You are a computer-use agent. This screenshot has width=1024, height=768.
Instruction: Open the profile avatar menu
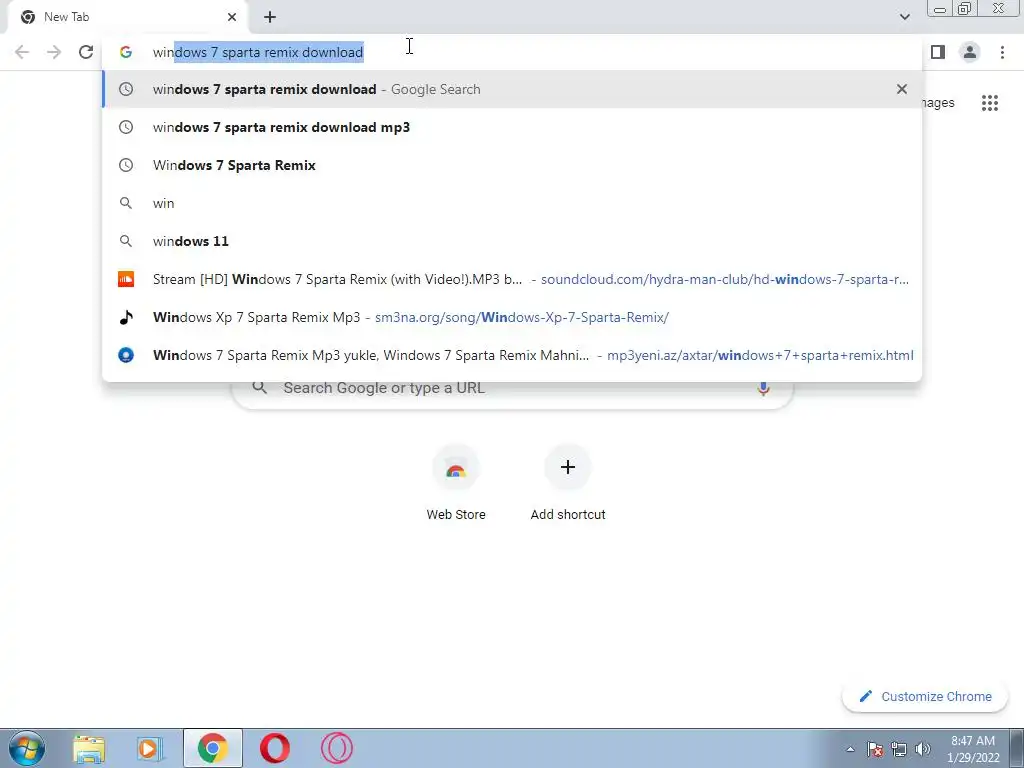click(x=970, y=52)
